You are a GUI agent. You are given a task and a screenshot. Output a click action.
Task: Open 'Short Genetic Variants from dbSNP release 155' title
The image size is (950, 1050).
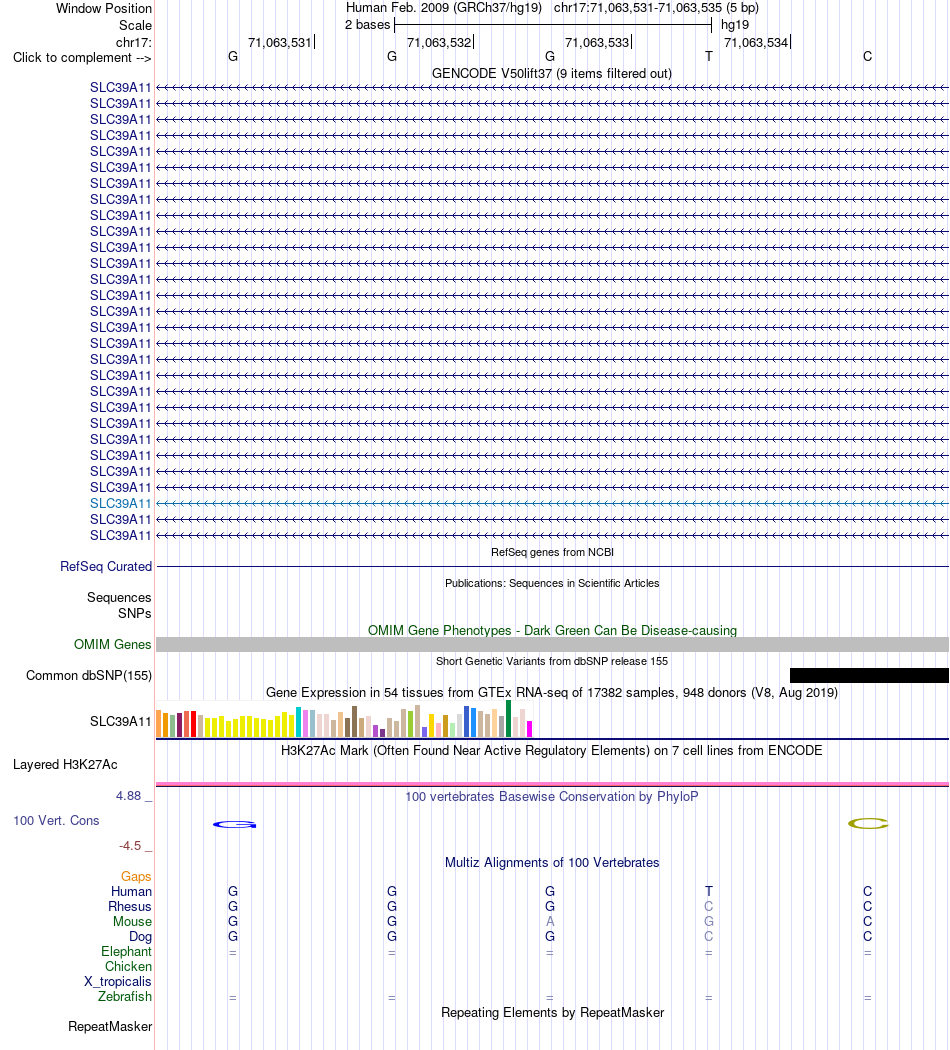[x=552, y=662]
